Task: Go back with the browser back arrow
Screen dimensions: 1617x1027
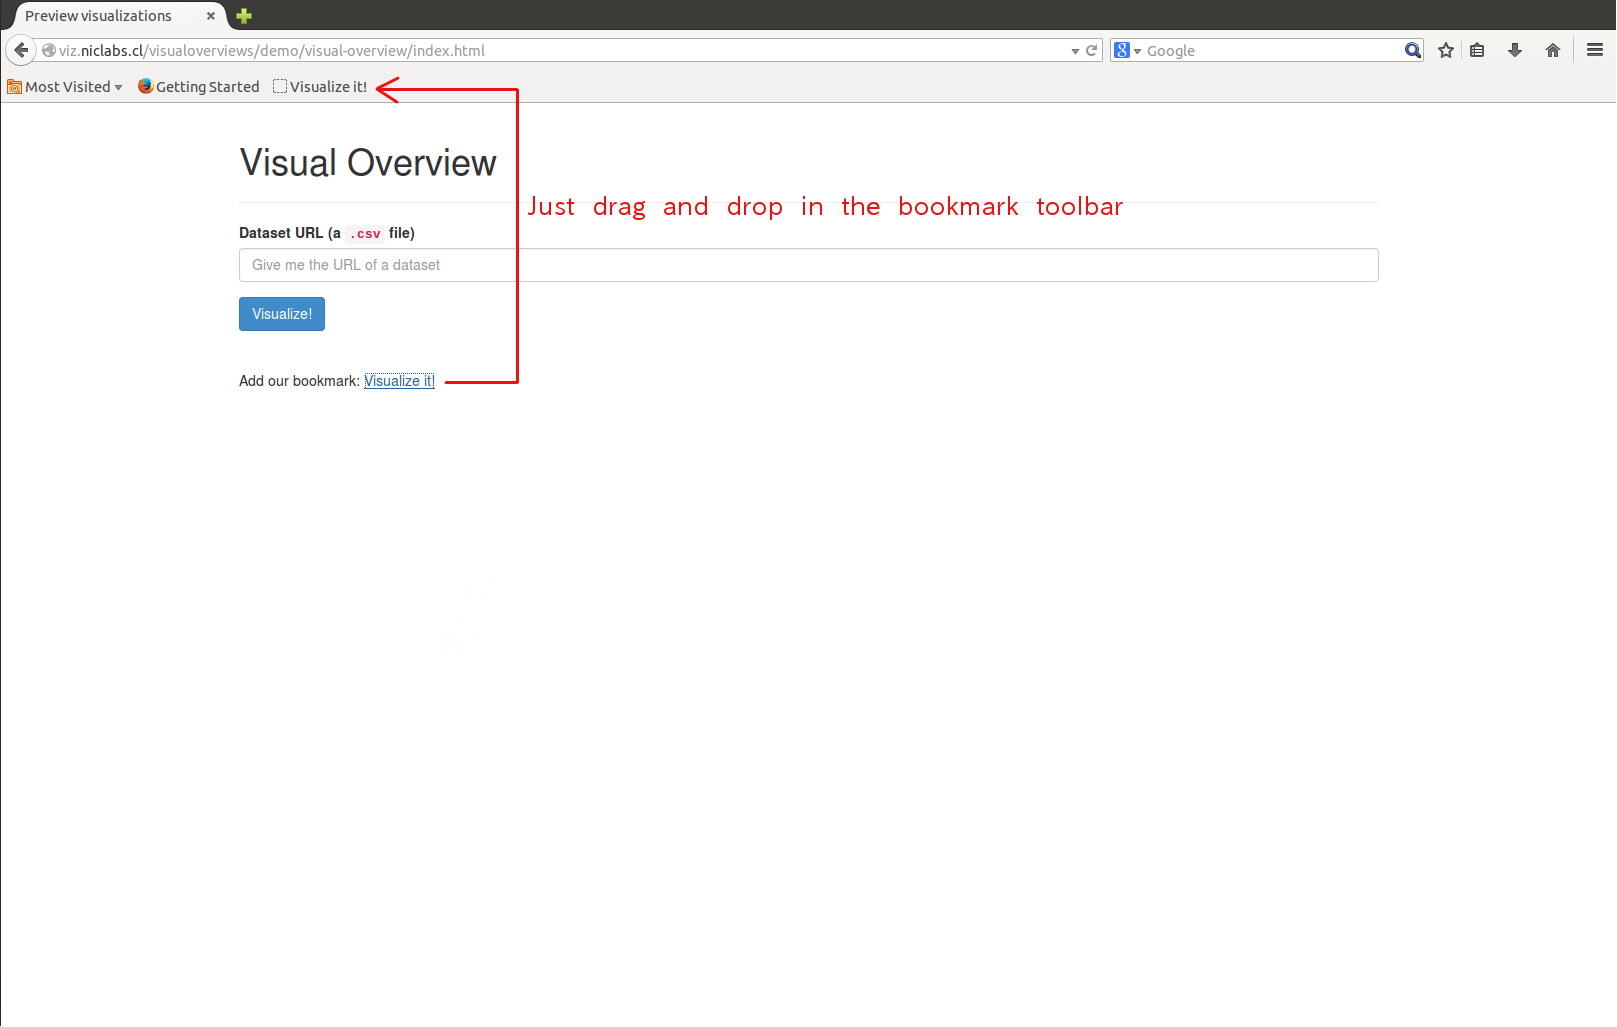Action: point(21,50)
